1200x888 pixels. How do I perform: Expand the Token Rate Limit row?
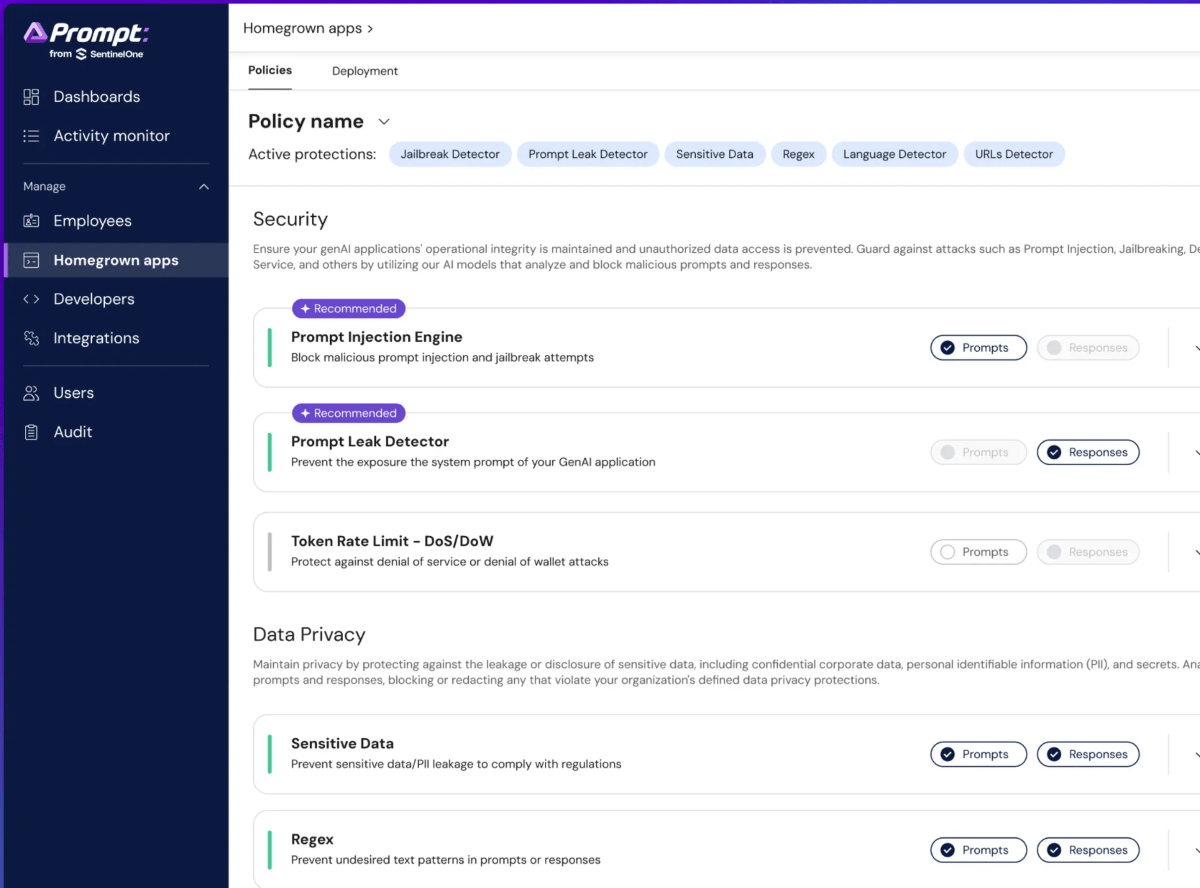tap(1196, 552)
